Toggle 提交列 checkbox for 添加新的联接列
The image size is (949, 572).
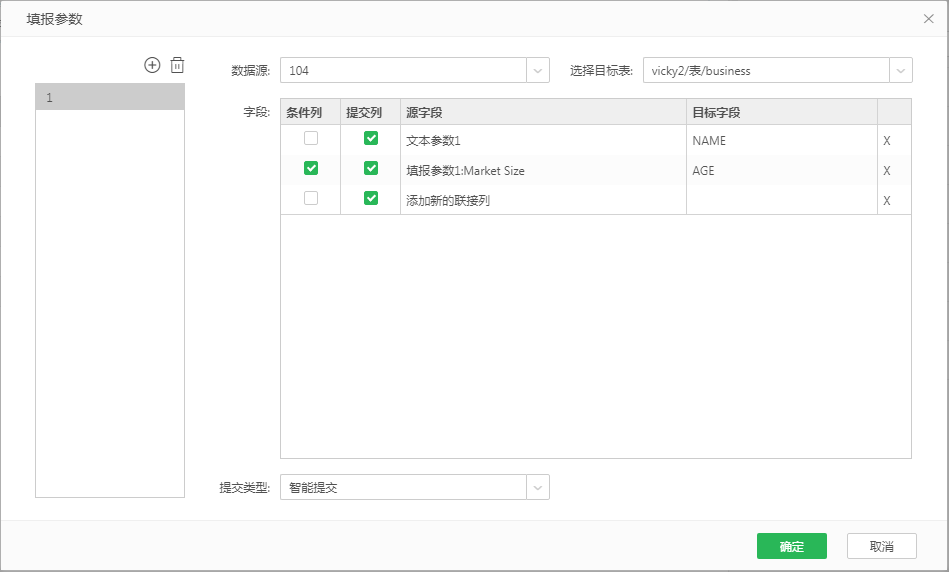tap(371, 199)
